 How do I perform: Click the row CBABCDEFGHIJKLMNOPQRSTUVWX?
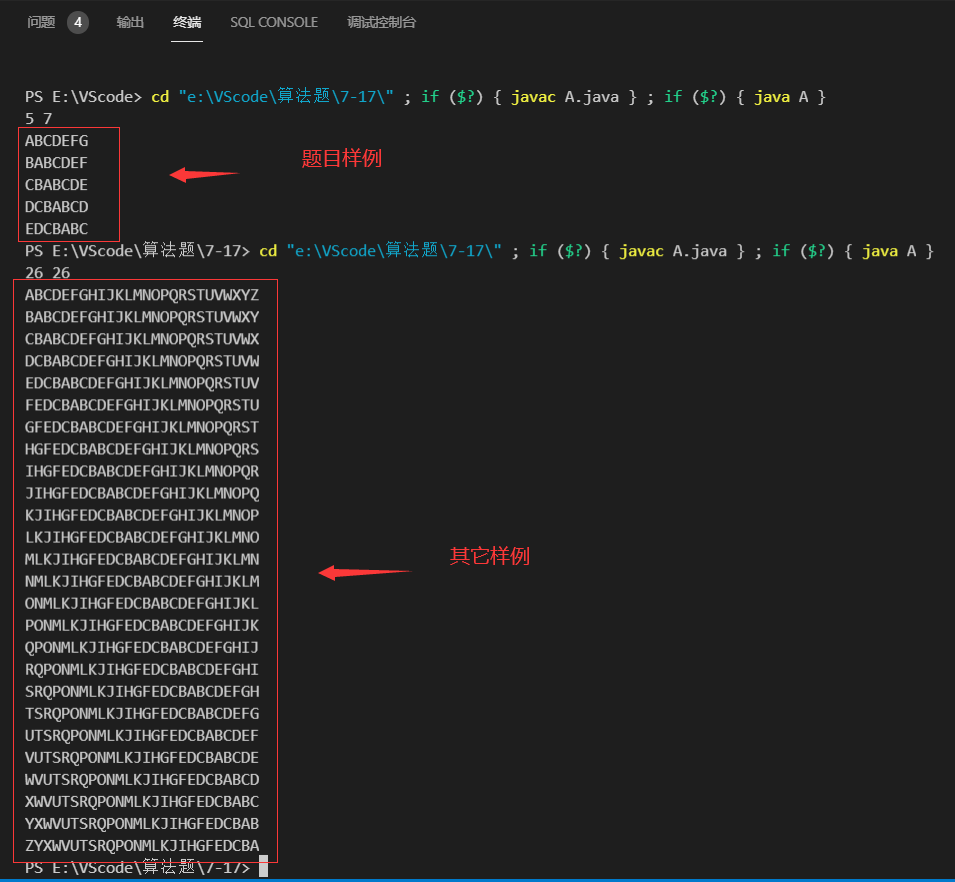[x=142, y=339]
